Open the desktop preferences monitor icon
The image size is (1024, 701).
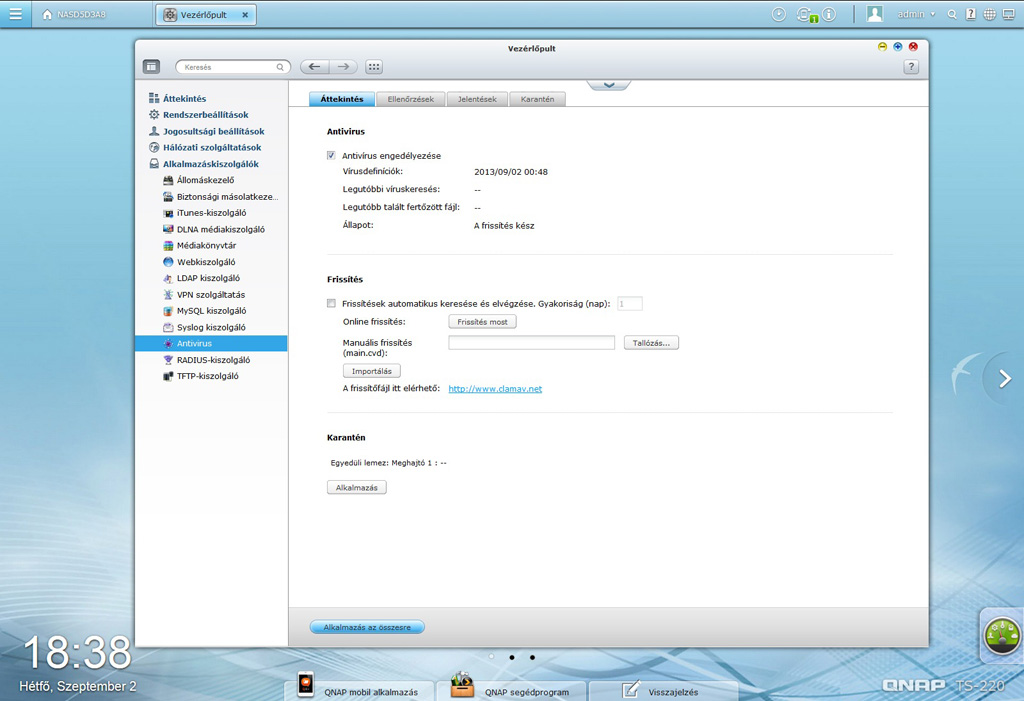[1009, 14]
